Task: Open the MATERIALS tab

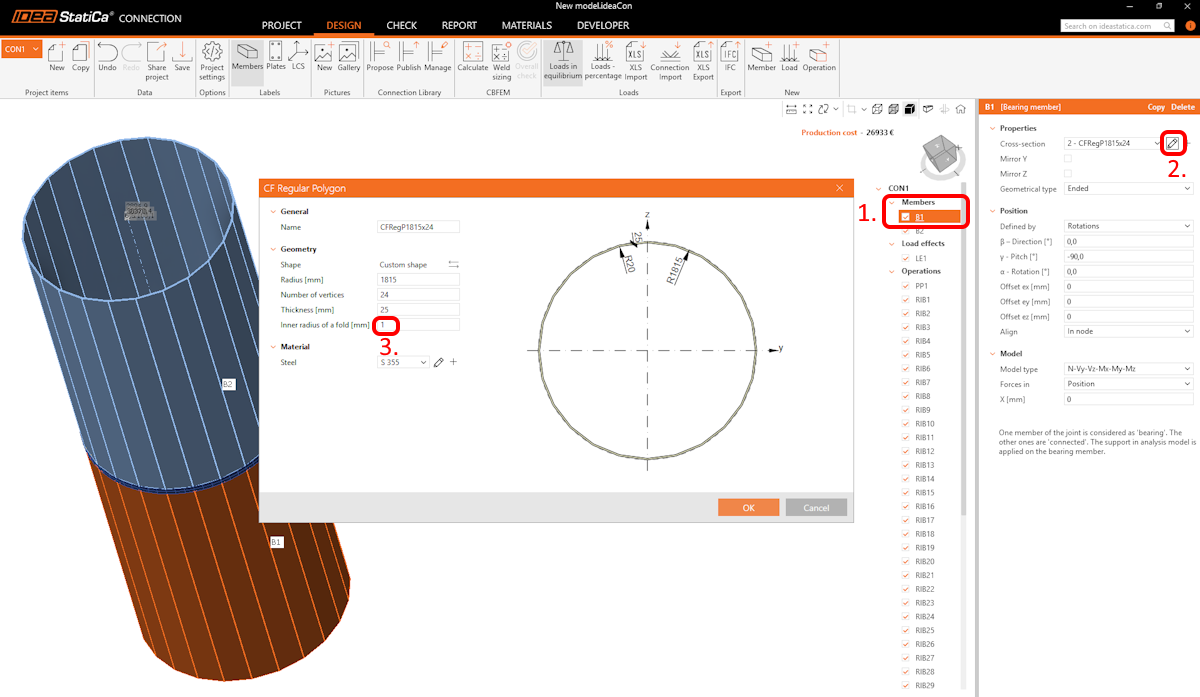Action: (526, 25)
